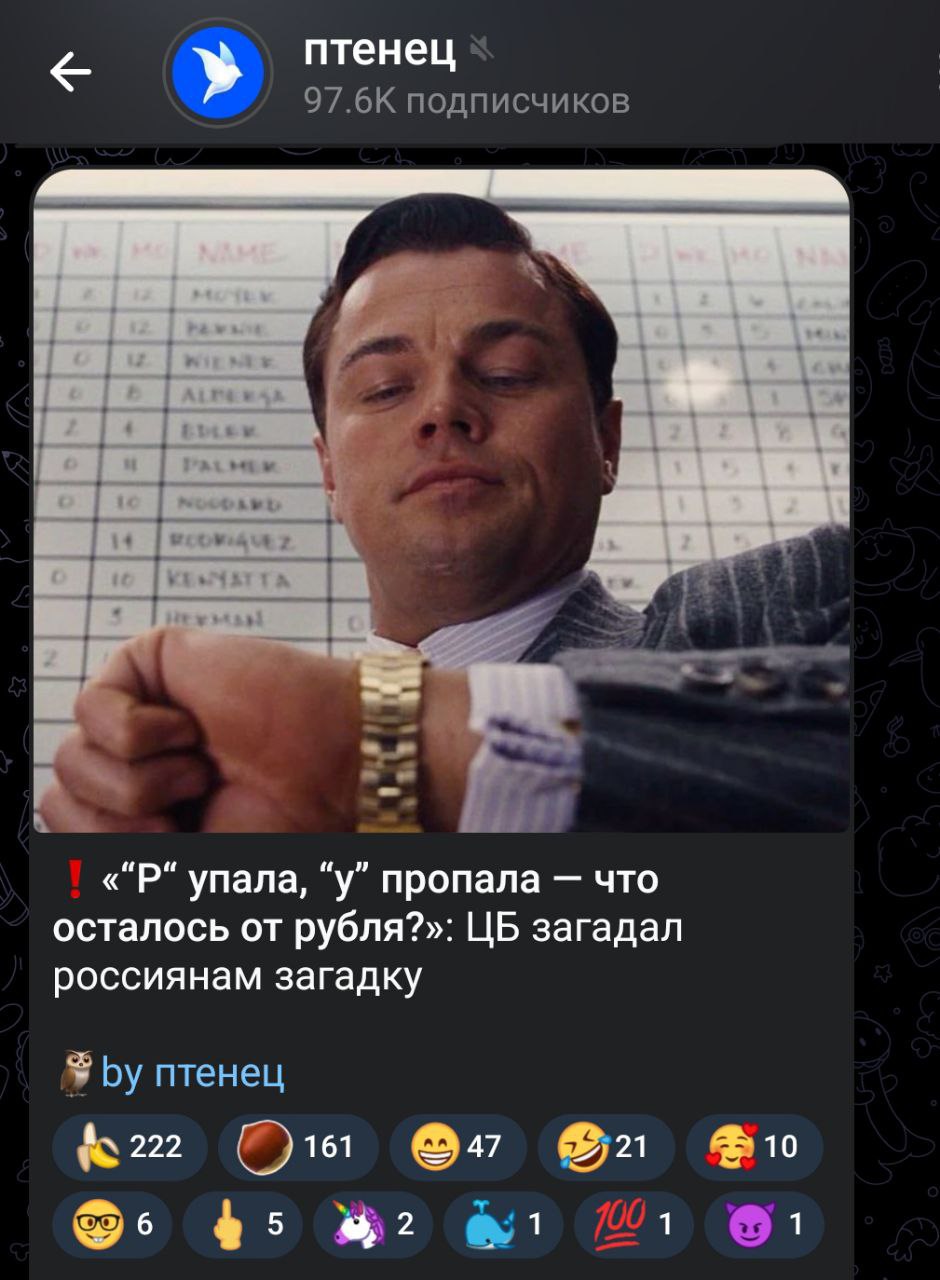Add the rolling-laughing reaction showing 21
This screenshot has height=1280, width=940.
tap(607, 1146)
